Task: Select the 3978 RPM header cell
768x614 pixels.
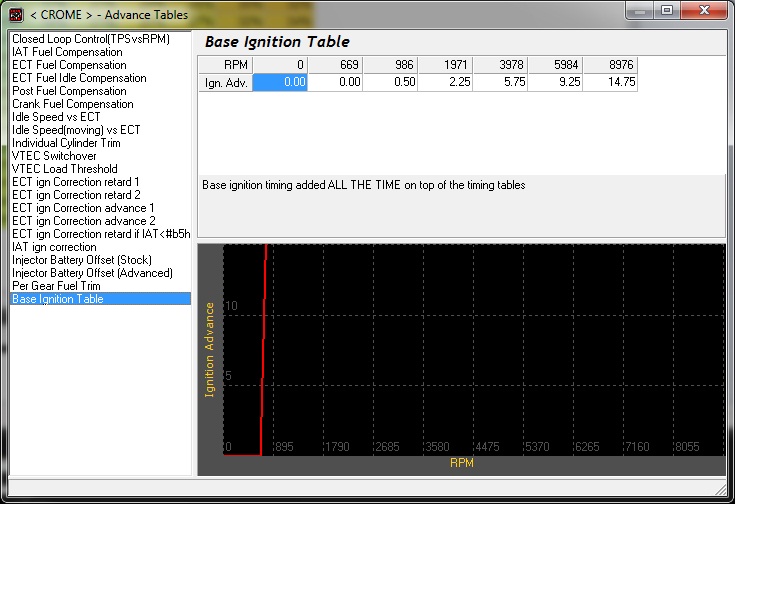Action: point(500,65)
